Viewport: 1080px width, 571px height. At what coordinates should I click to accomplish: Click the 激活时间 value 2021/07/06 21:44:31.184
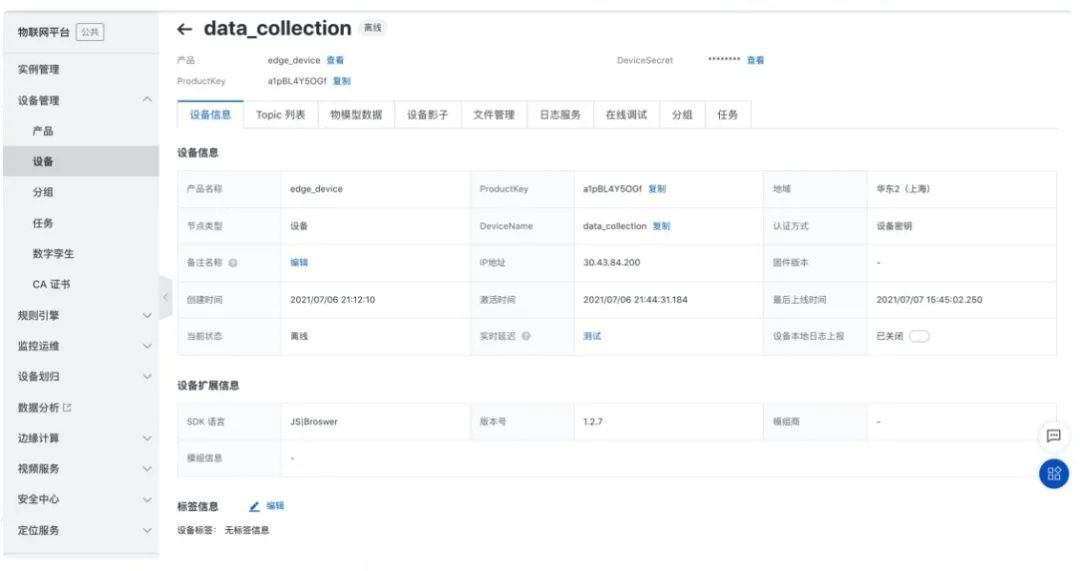click(x=635, y=300)
